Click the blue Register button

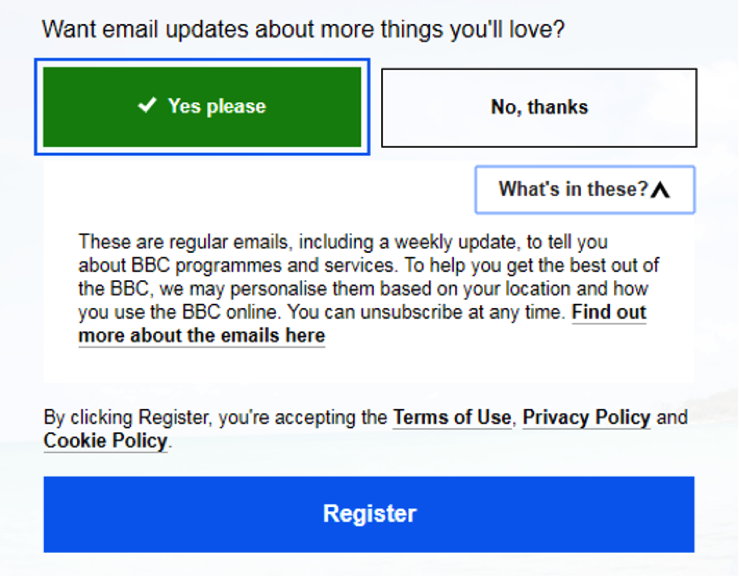tap(369, 514)
